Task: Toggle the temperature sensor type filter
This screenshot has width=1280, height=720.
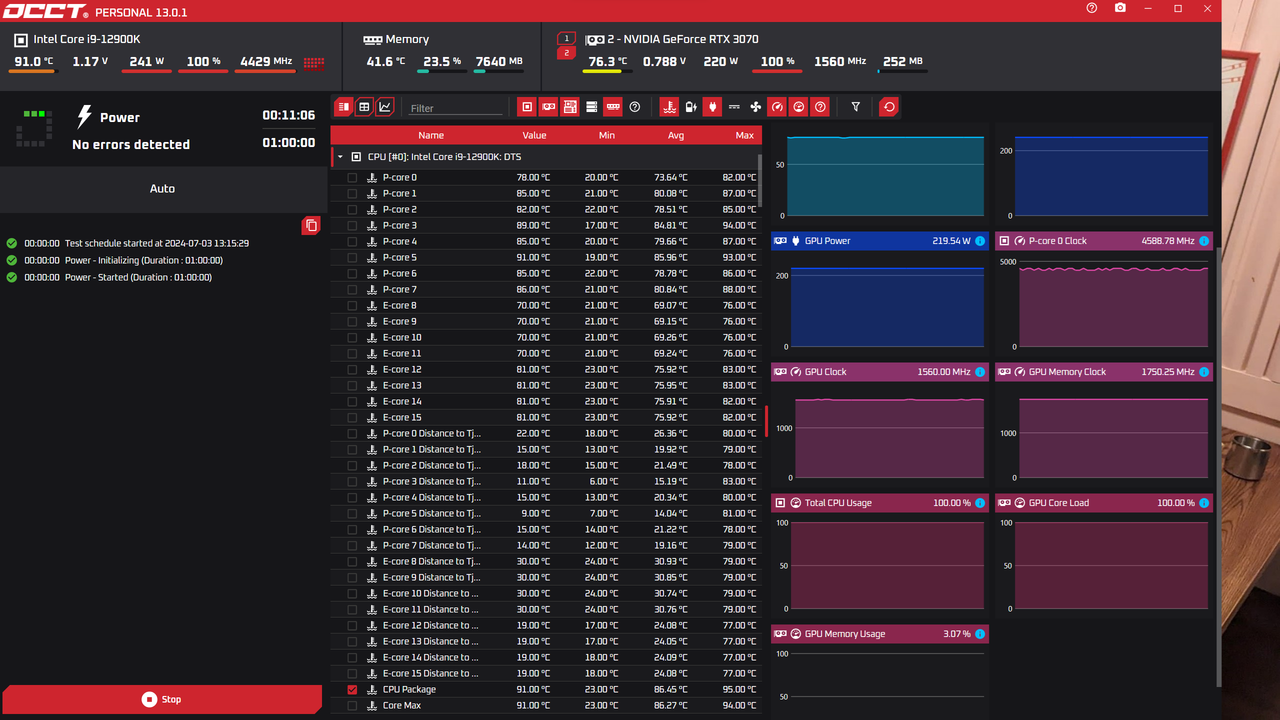Action: tap(670, 107)
